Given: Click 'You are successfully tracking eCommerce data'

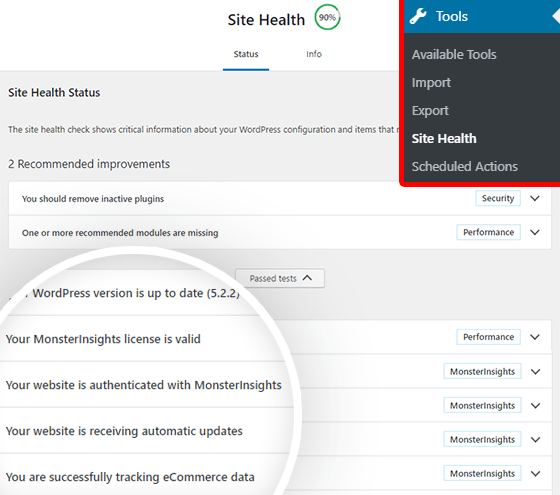Looking at the screenshot, I should pos(130,477).
